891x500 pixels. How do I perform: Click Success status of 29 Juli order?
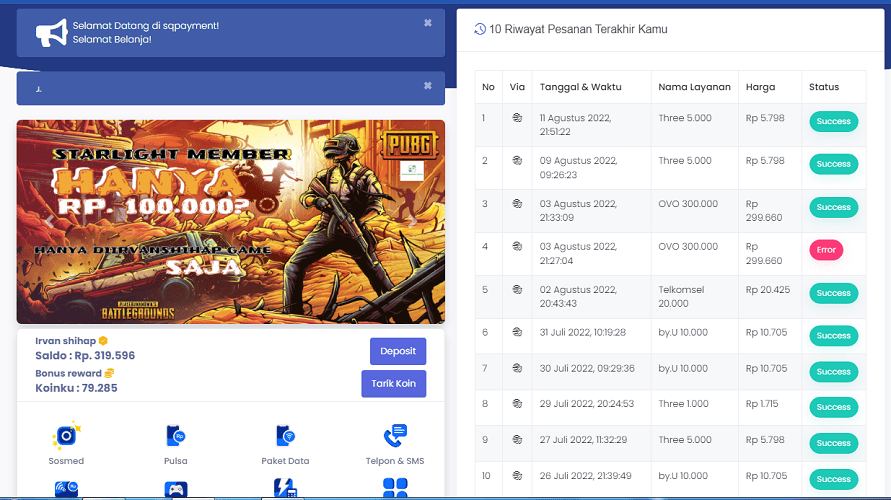pyautogui.click(x=834, y=407)
